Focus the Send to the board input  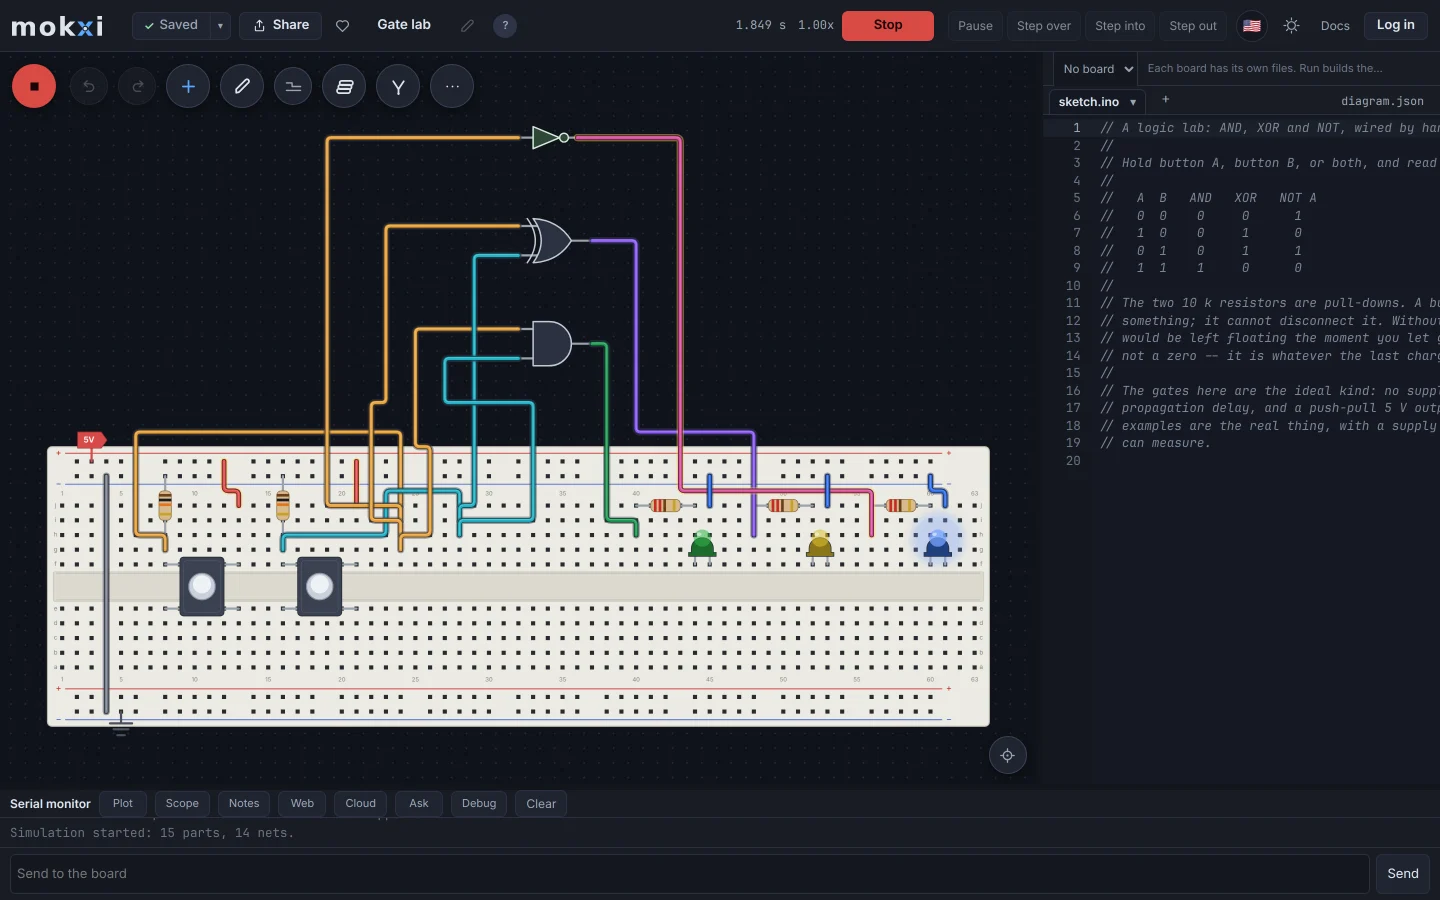coord(689,874)
